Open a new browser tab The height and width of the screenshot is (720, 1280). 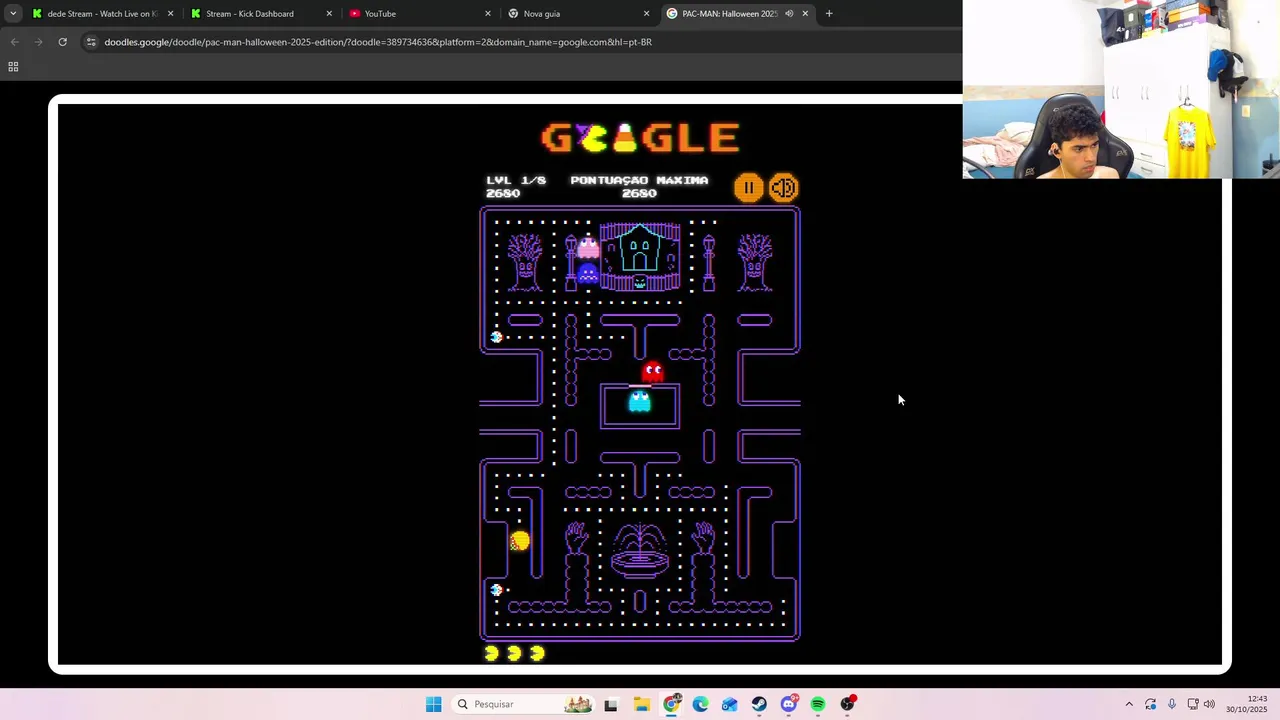coord(829,14)
